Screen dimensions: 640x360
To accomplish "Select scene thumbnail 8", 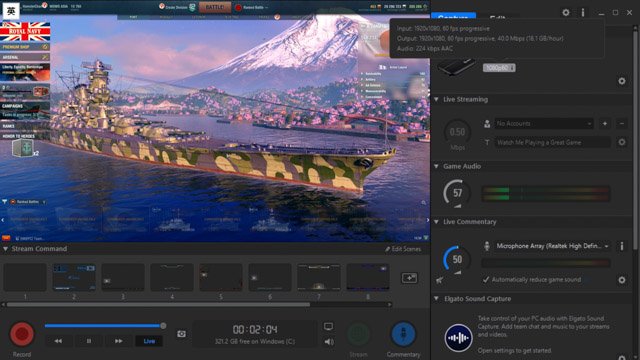I will click(368, 277).
